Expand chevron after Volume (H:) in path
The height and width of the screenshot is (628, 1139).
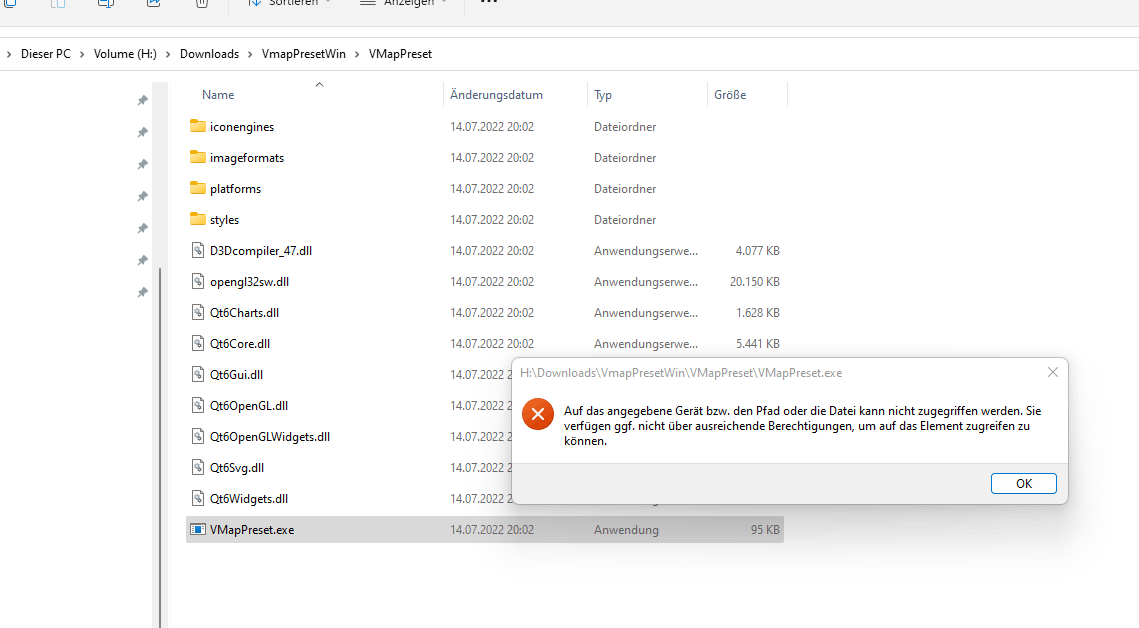(x=168, y=54)
